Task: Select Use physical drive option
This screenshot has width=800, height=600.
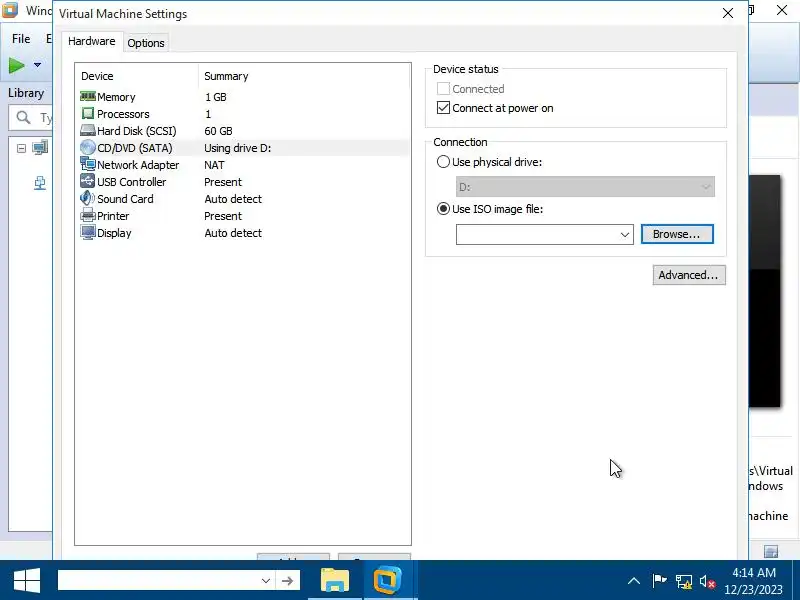Action: 443,162
